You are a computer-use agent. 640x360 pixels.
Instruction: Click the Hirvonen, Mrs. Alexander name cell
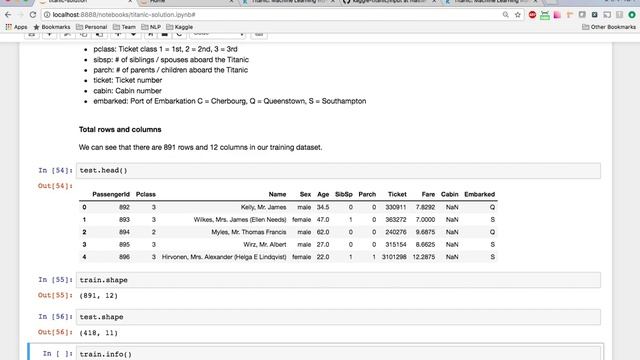[x=224, y=257]
